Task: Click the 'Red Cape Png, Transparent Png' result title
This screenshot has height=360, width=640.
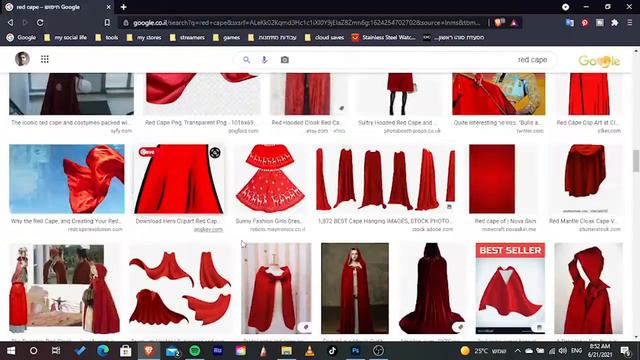Action: [200, 122]
